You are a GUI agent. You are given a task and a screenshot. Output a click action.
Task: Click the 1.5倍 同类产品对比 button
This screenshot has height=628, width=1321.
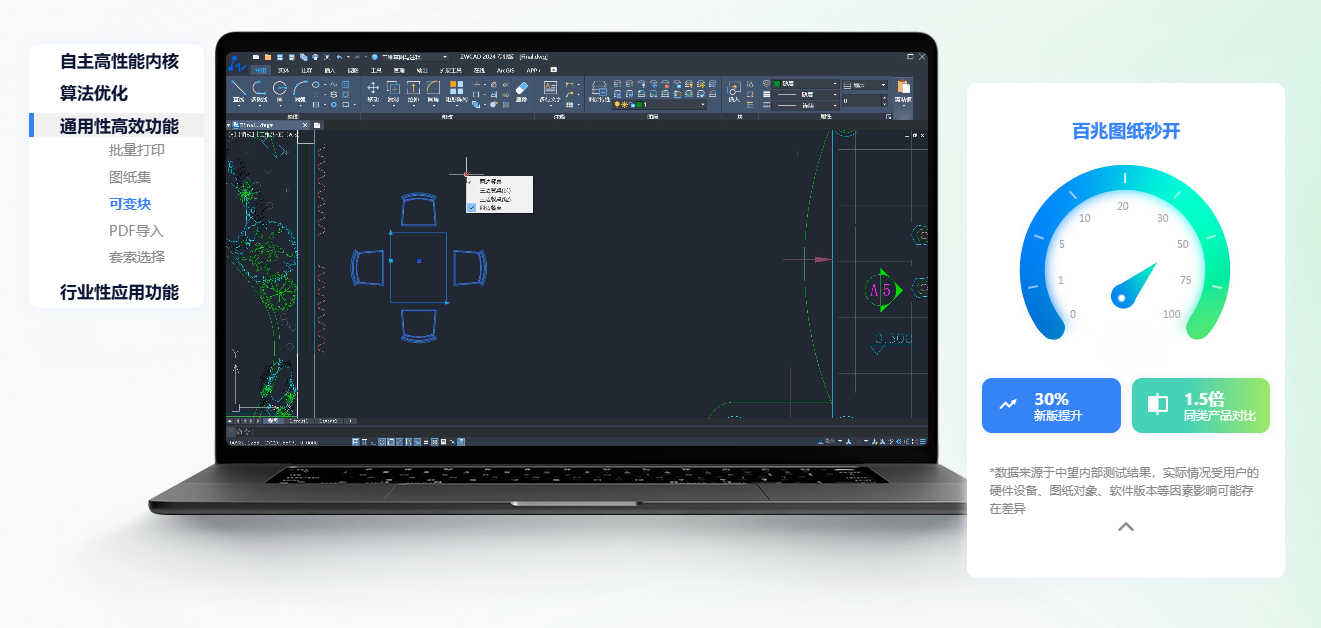1200,405
